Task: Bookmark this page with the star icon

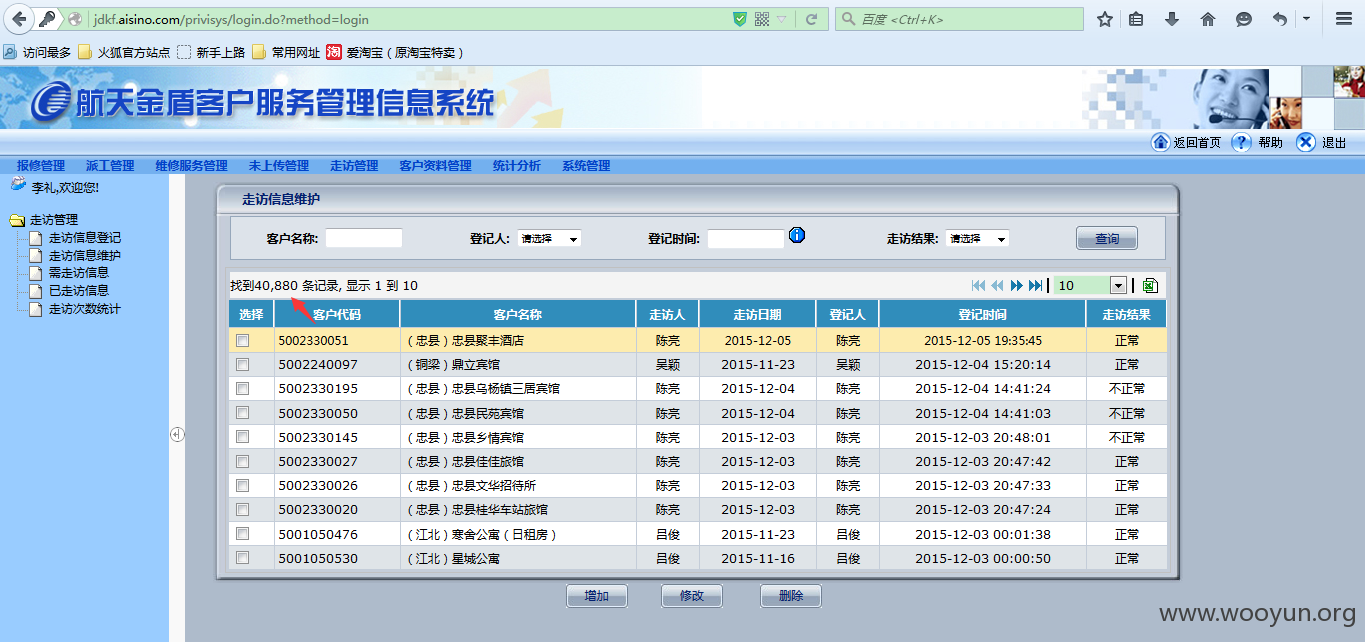Action: point(1105,19)
